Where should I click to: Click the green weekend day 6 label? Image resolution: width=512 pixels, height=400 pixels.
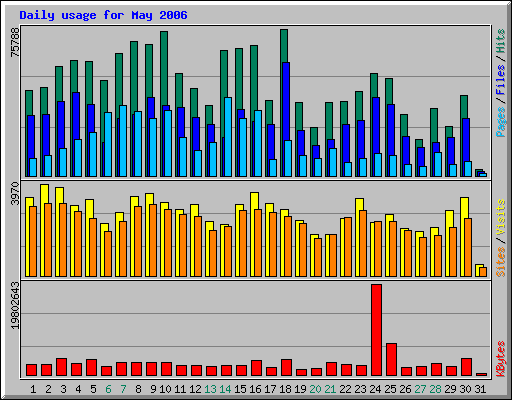pyautogui.click(x=108, y=389)
